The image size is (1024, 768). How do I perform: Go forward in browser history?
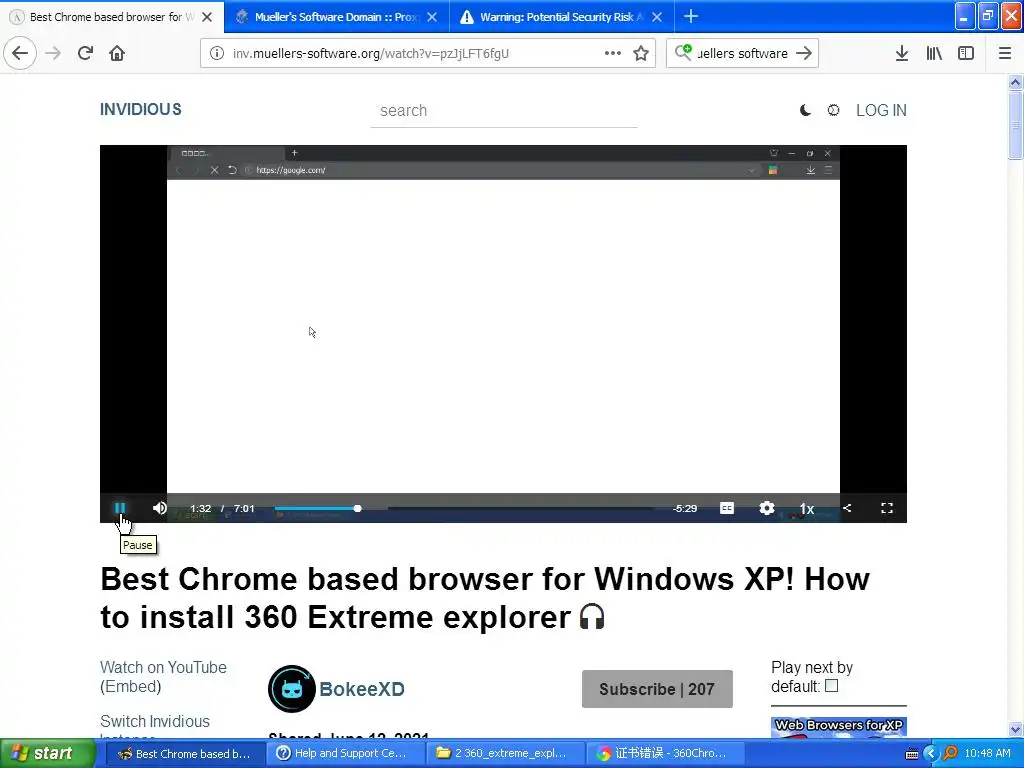click(x=53, y=53)
